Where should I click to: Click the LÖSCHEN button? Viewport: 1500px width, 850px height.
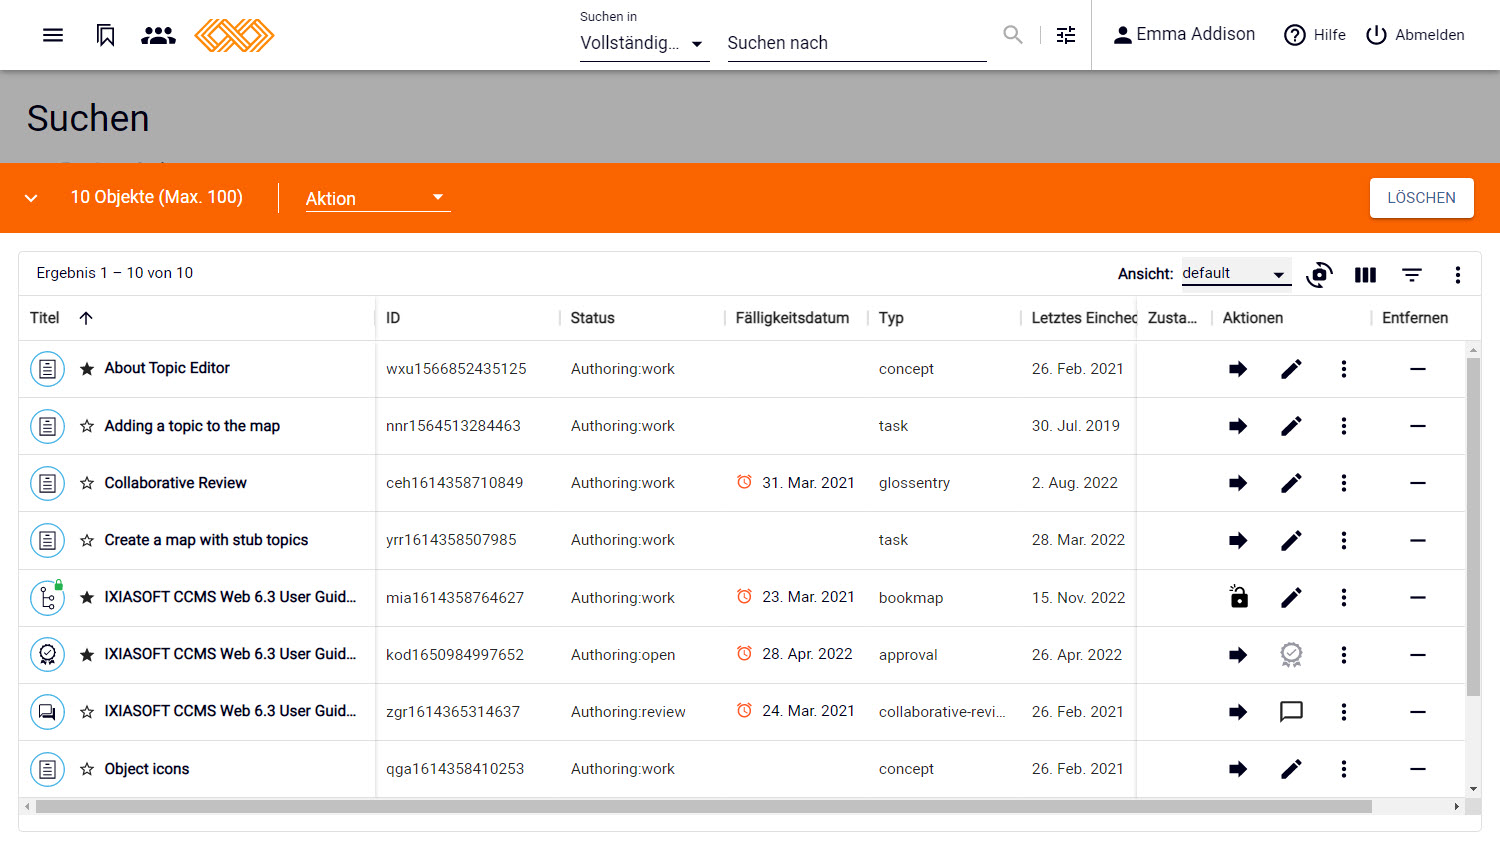coord(1421,198)
